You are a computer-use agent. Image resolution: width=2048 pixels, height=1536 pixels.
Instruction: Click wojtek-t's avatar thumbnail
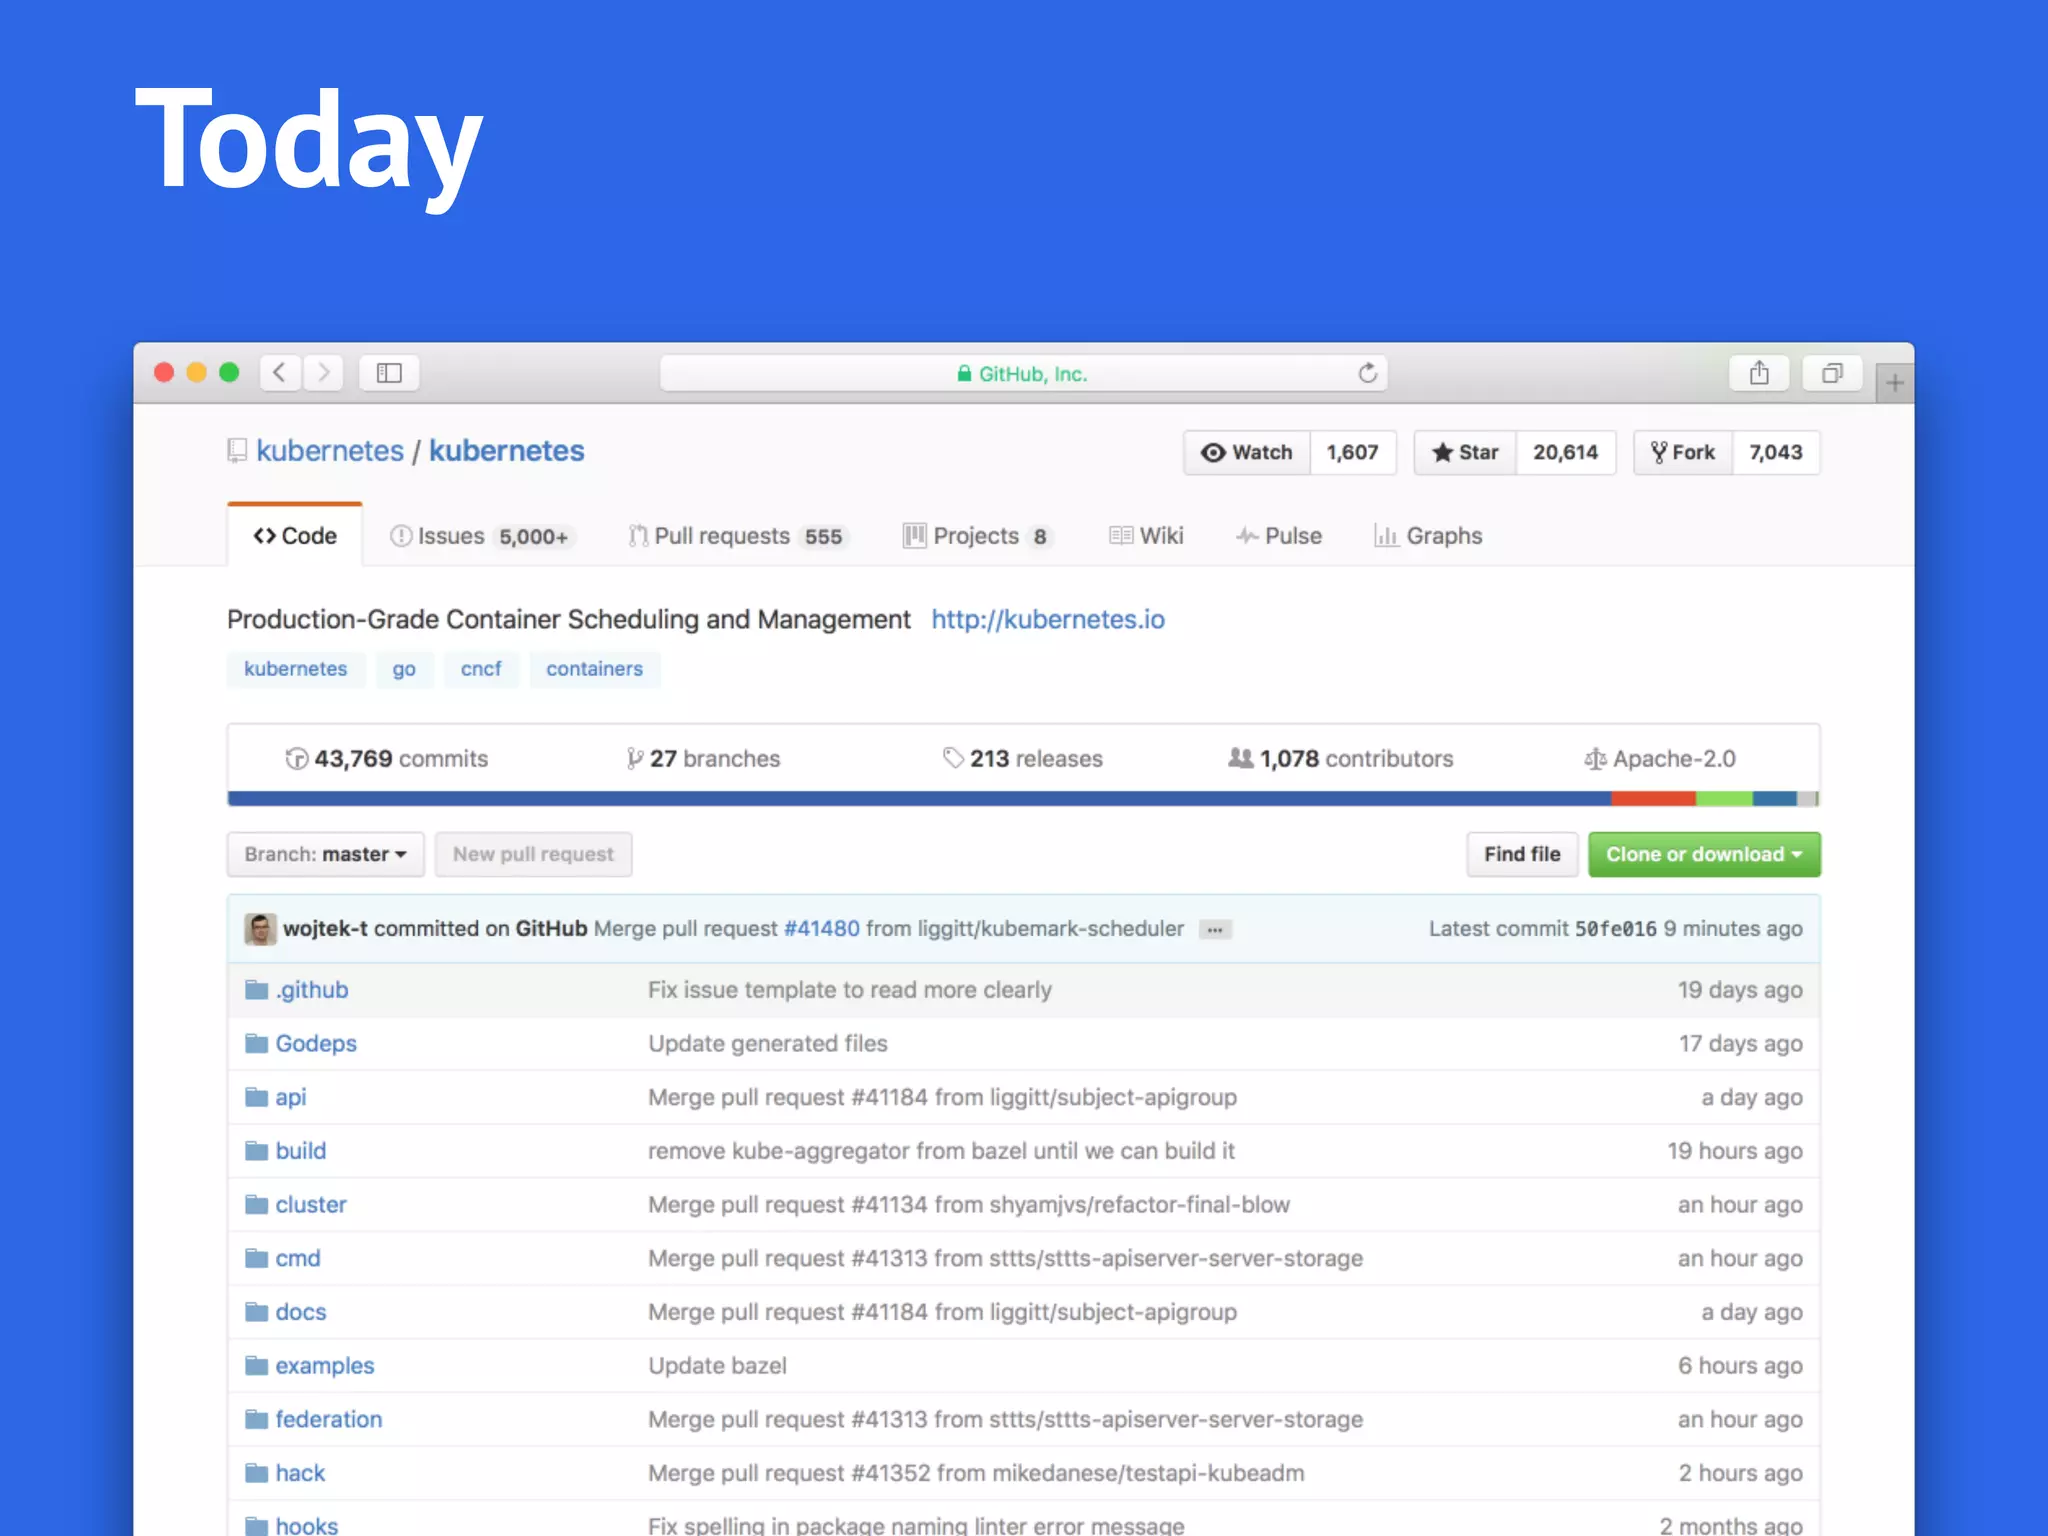click(x=260, y=929)
